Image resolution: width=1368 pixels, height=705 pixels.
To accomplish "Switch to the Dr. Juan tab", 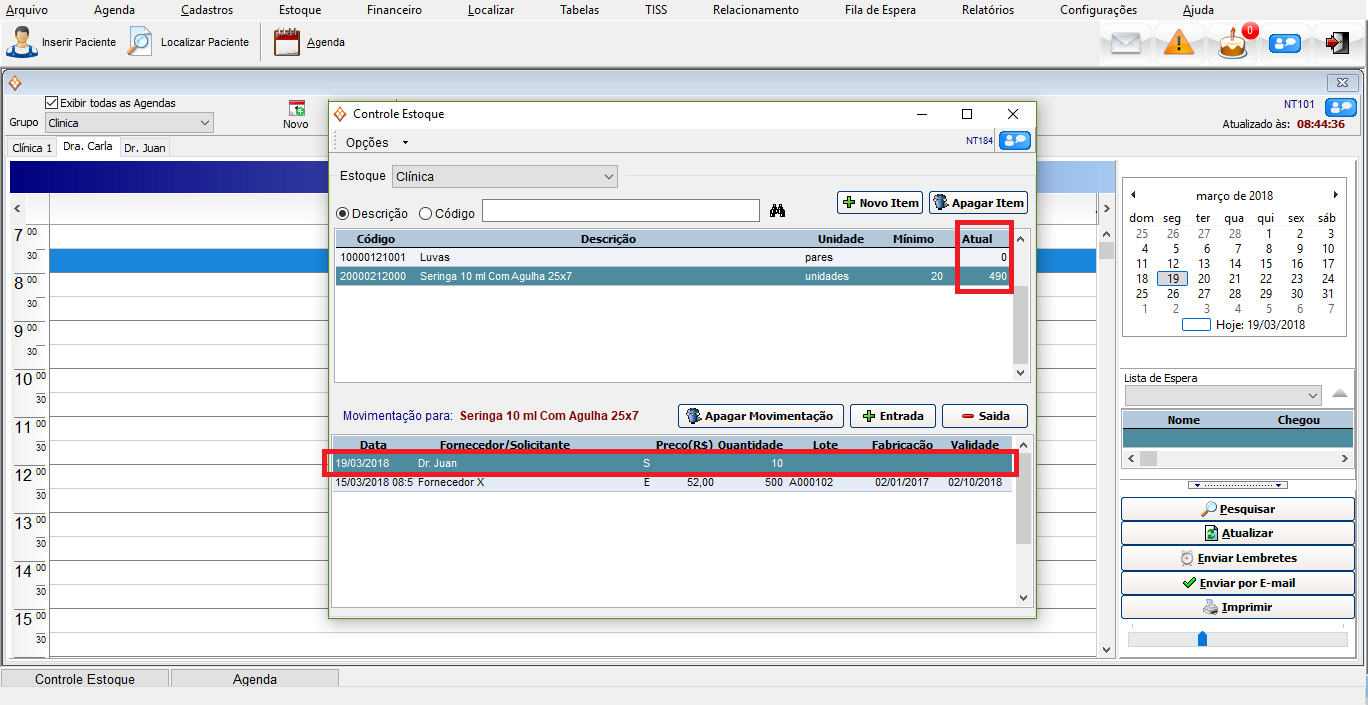I will click(145, 148).
